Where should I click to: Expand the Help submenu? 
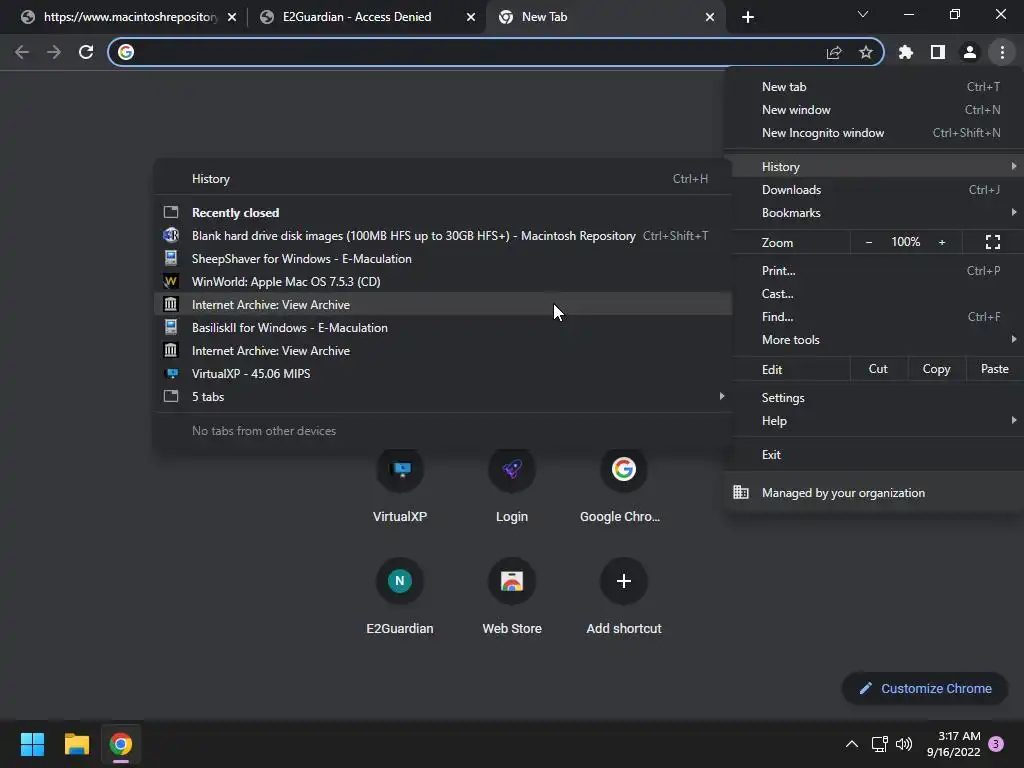click(874, 421)
